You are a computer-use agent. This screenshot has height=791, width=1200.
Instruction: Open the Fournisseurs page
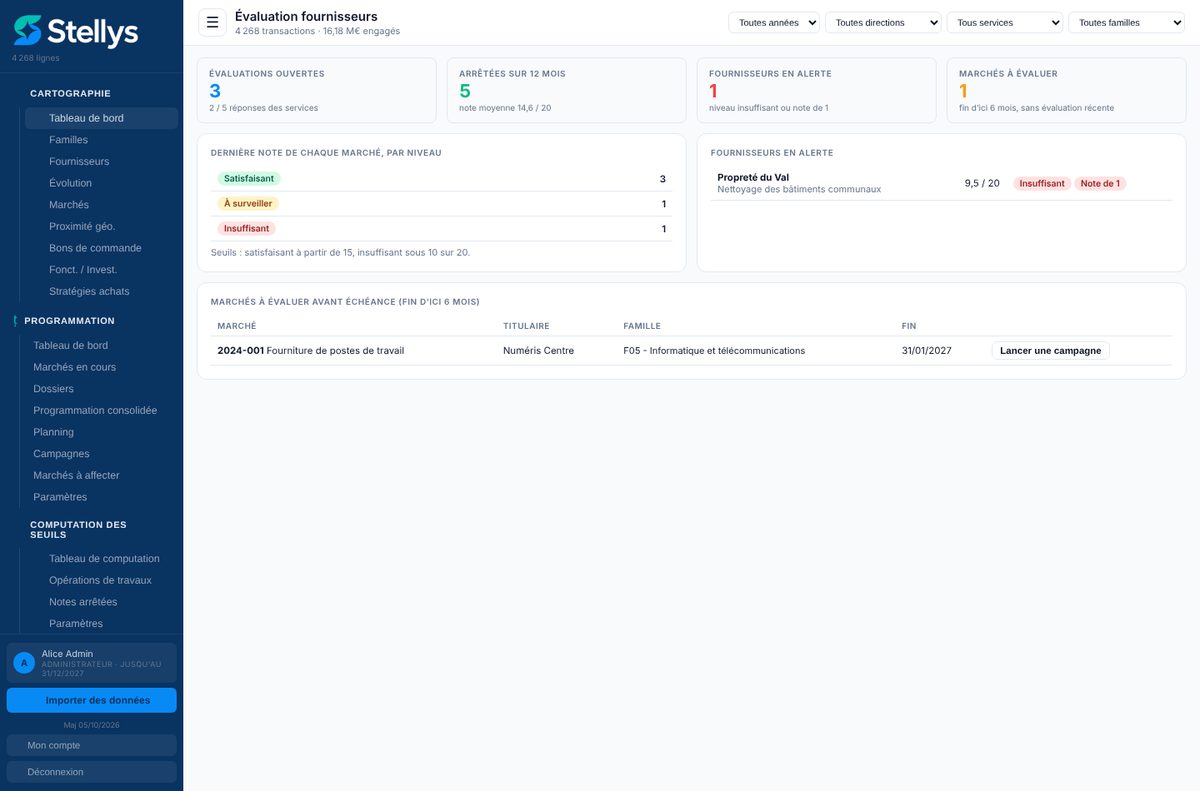pos(101,161)
